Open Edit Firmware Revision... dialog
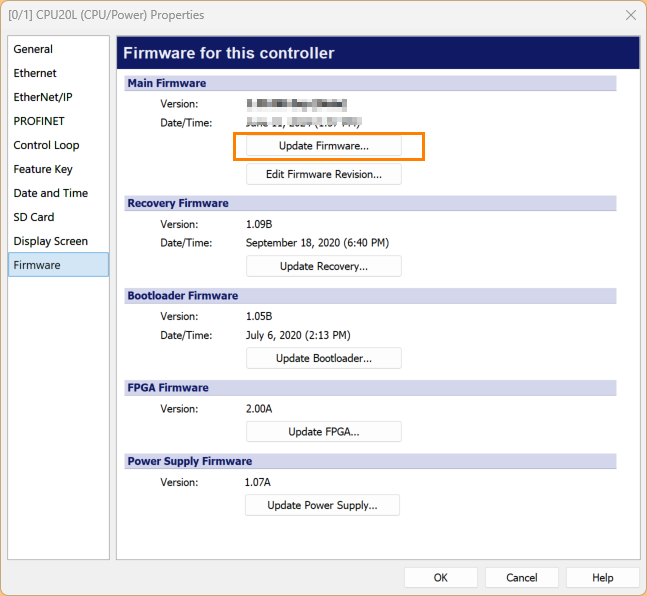This screenshot has width=647, height=596. point(323,174)
